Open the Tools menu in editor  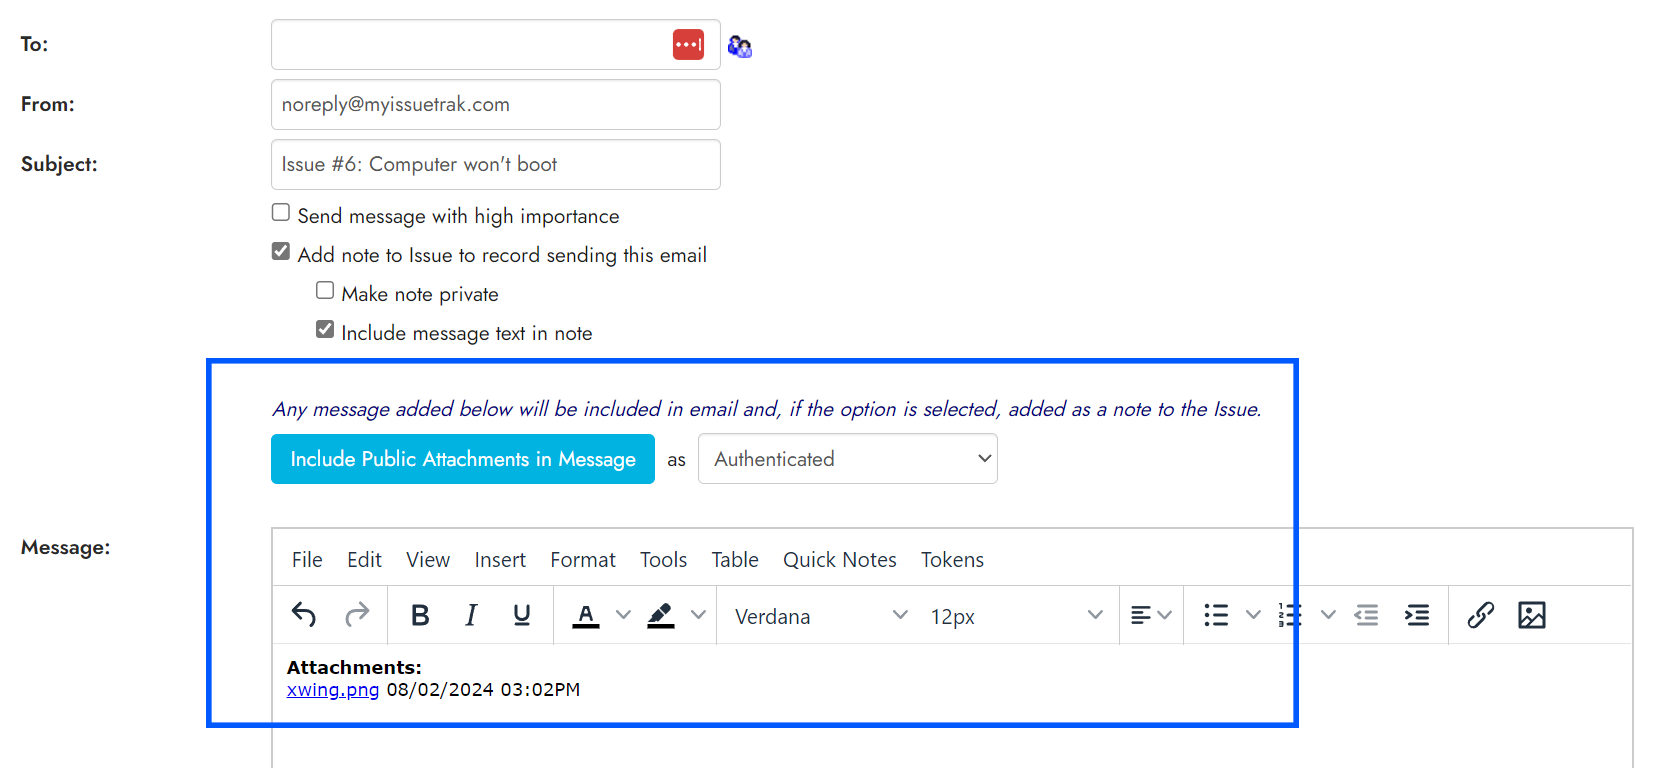[664, 560]
